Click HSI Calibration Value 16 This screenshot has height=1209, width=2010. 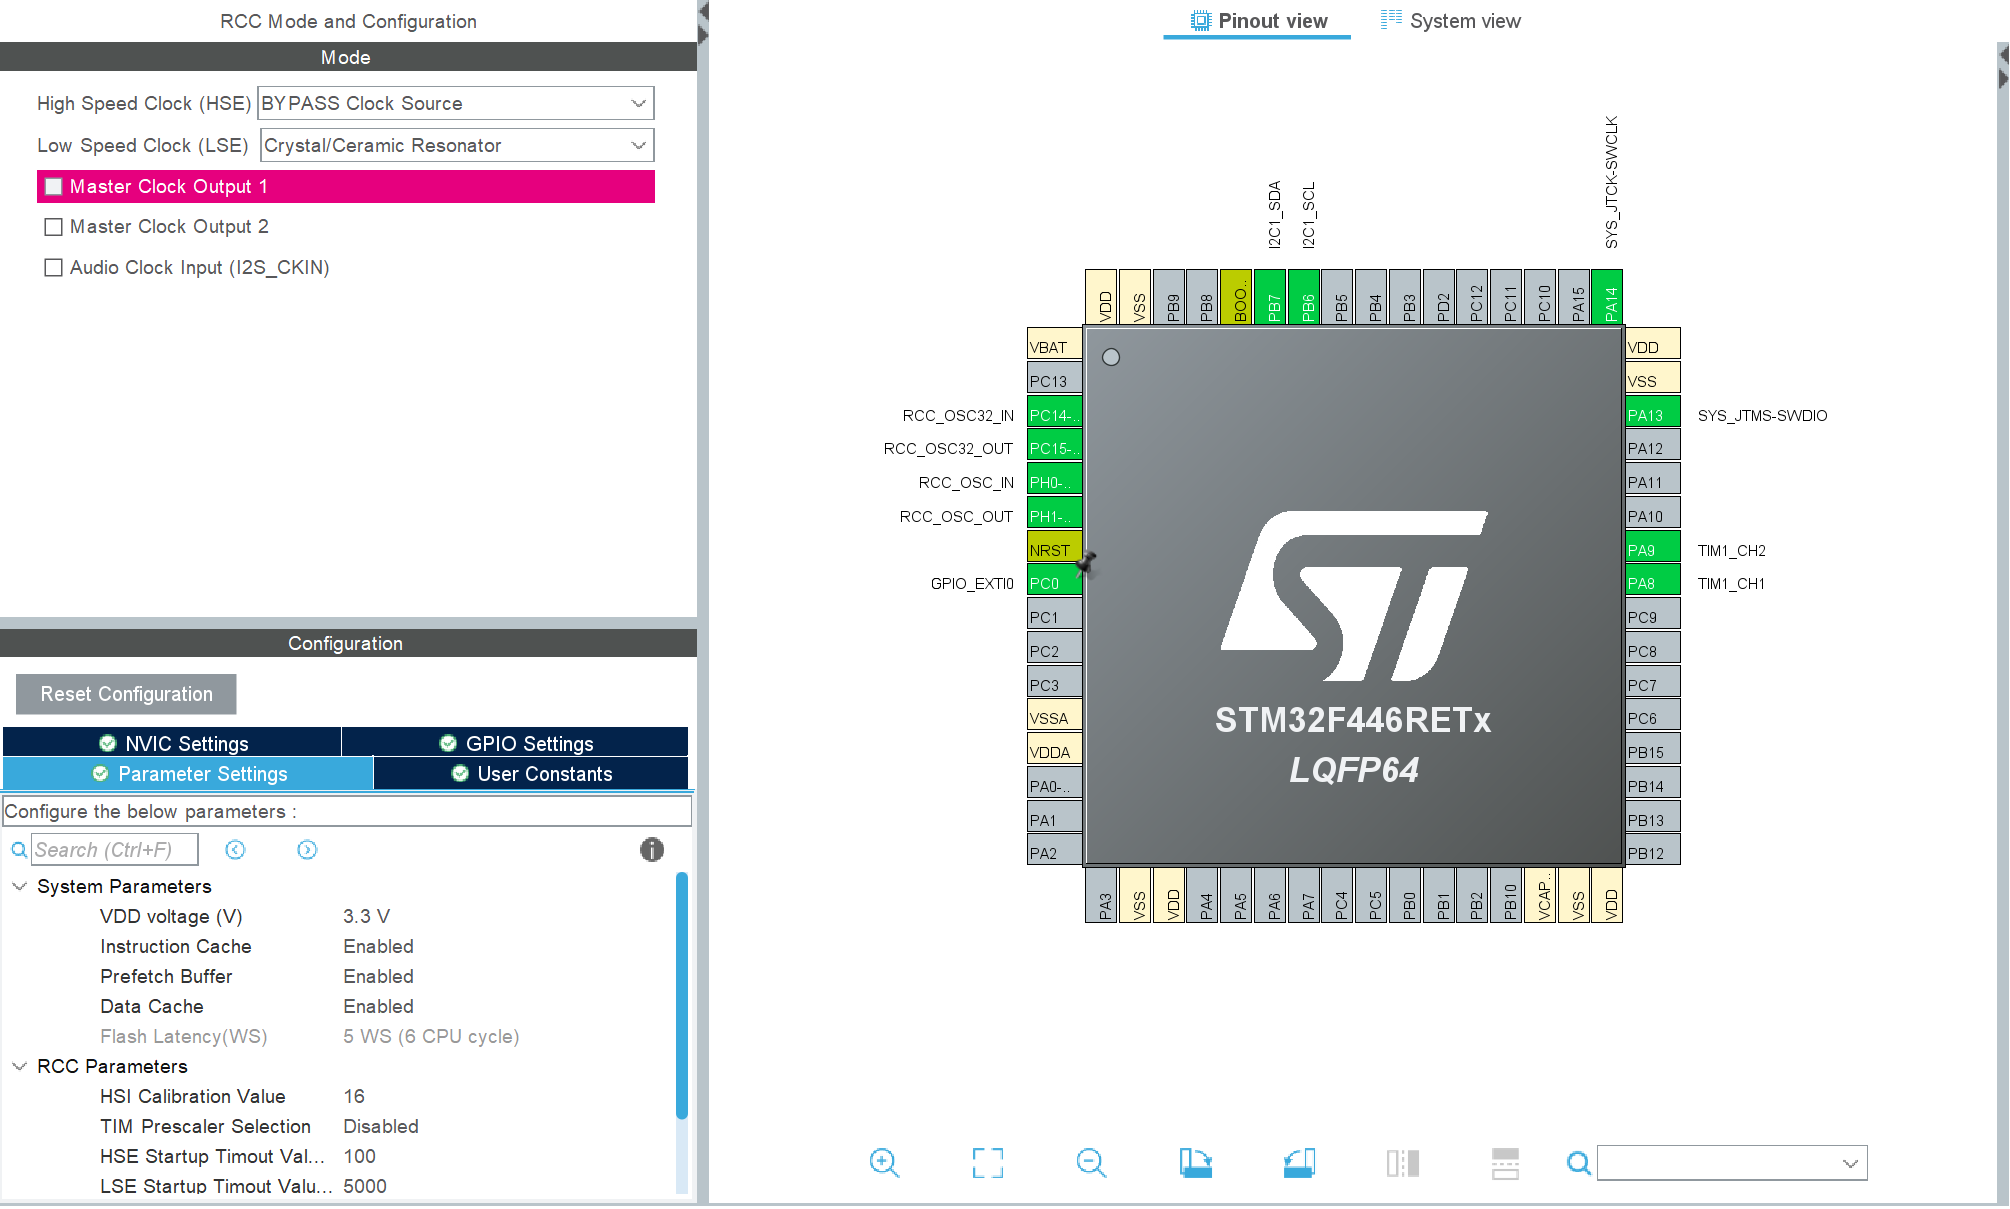[354, 1097]
